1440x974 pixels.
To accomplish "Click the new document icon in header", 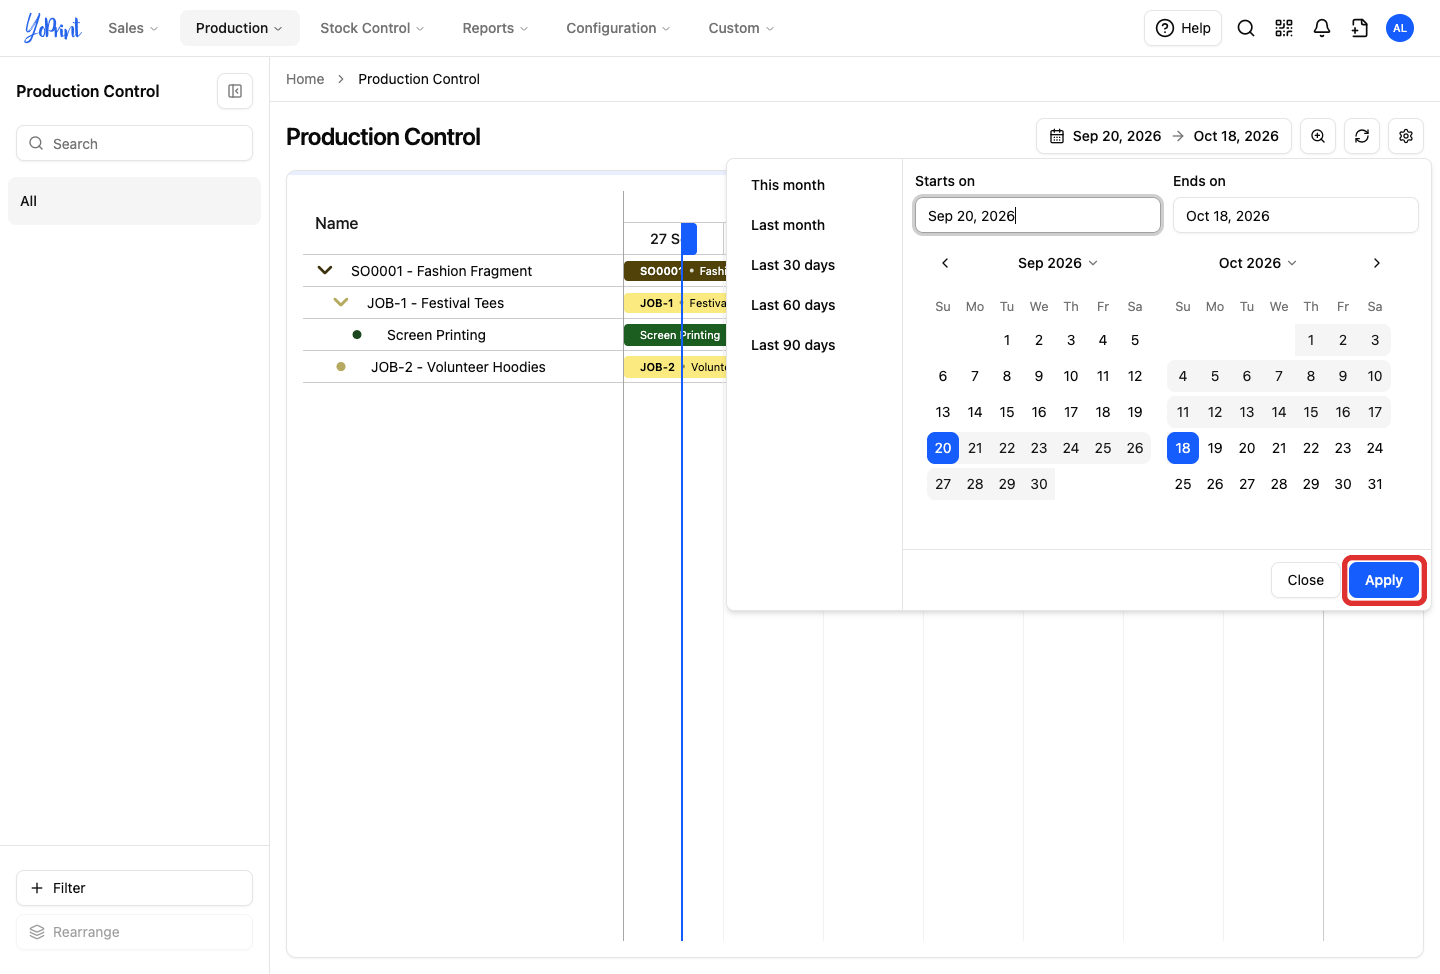I will click(1360, 28).
